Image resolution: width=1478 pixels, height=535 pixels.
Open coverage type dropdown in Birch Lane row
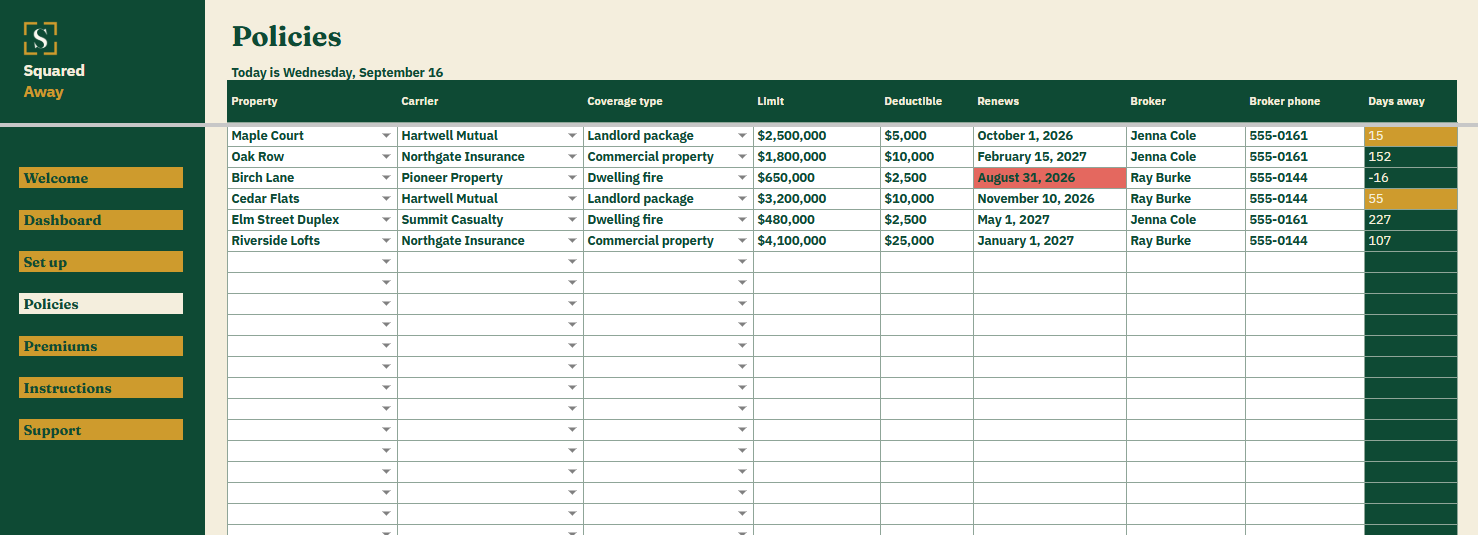(x=742, y=178)
